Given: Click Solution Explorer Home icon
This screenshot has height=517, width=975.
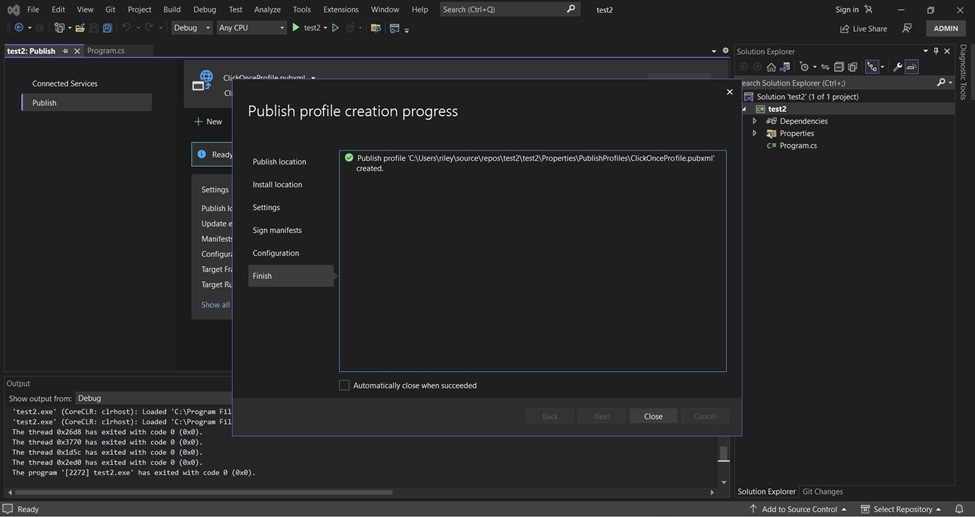Looking at the screenshot, I should [x=771, y=67].
